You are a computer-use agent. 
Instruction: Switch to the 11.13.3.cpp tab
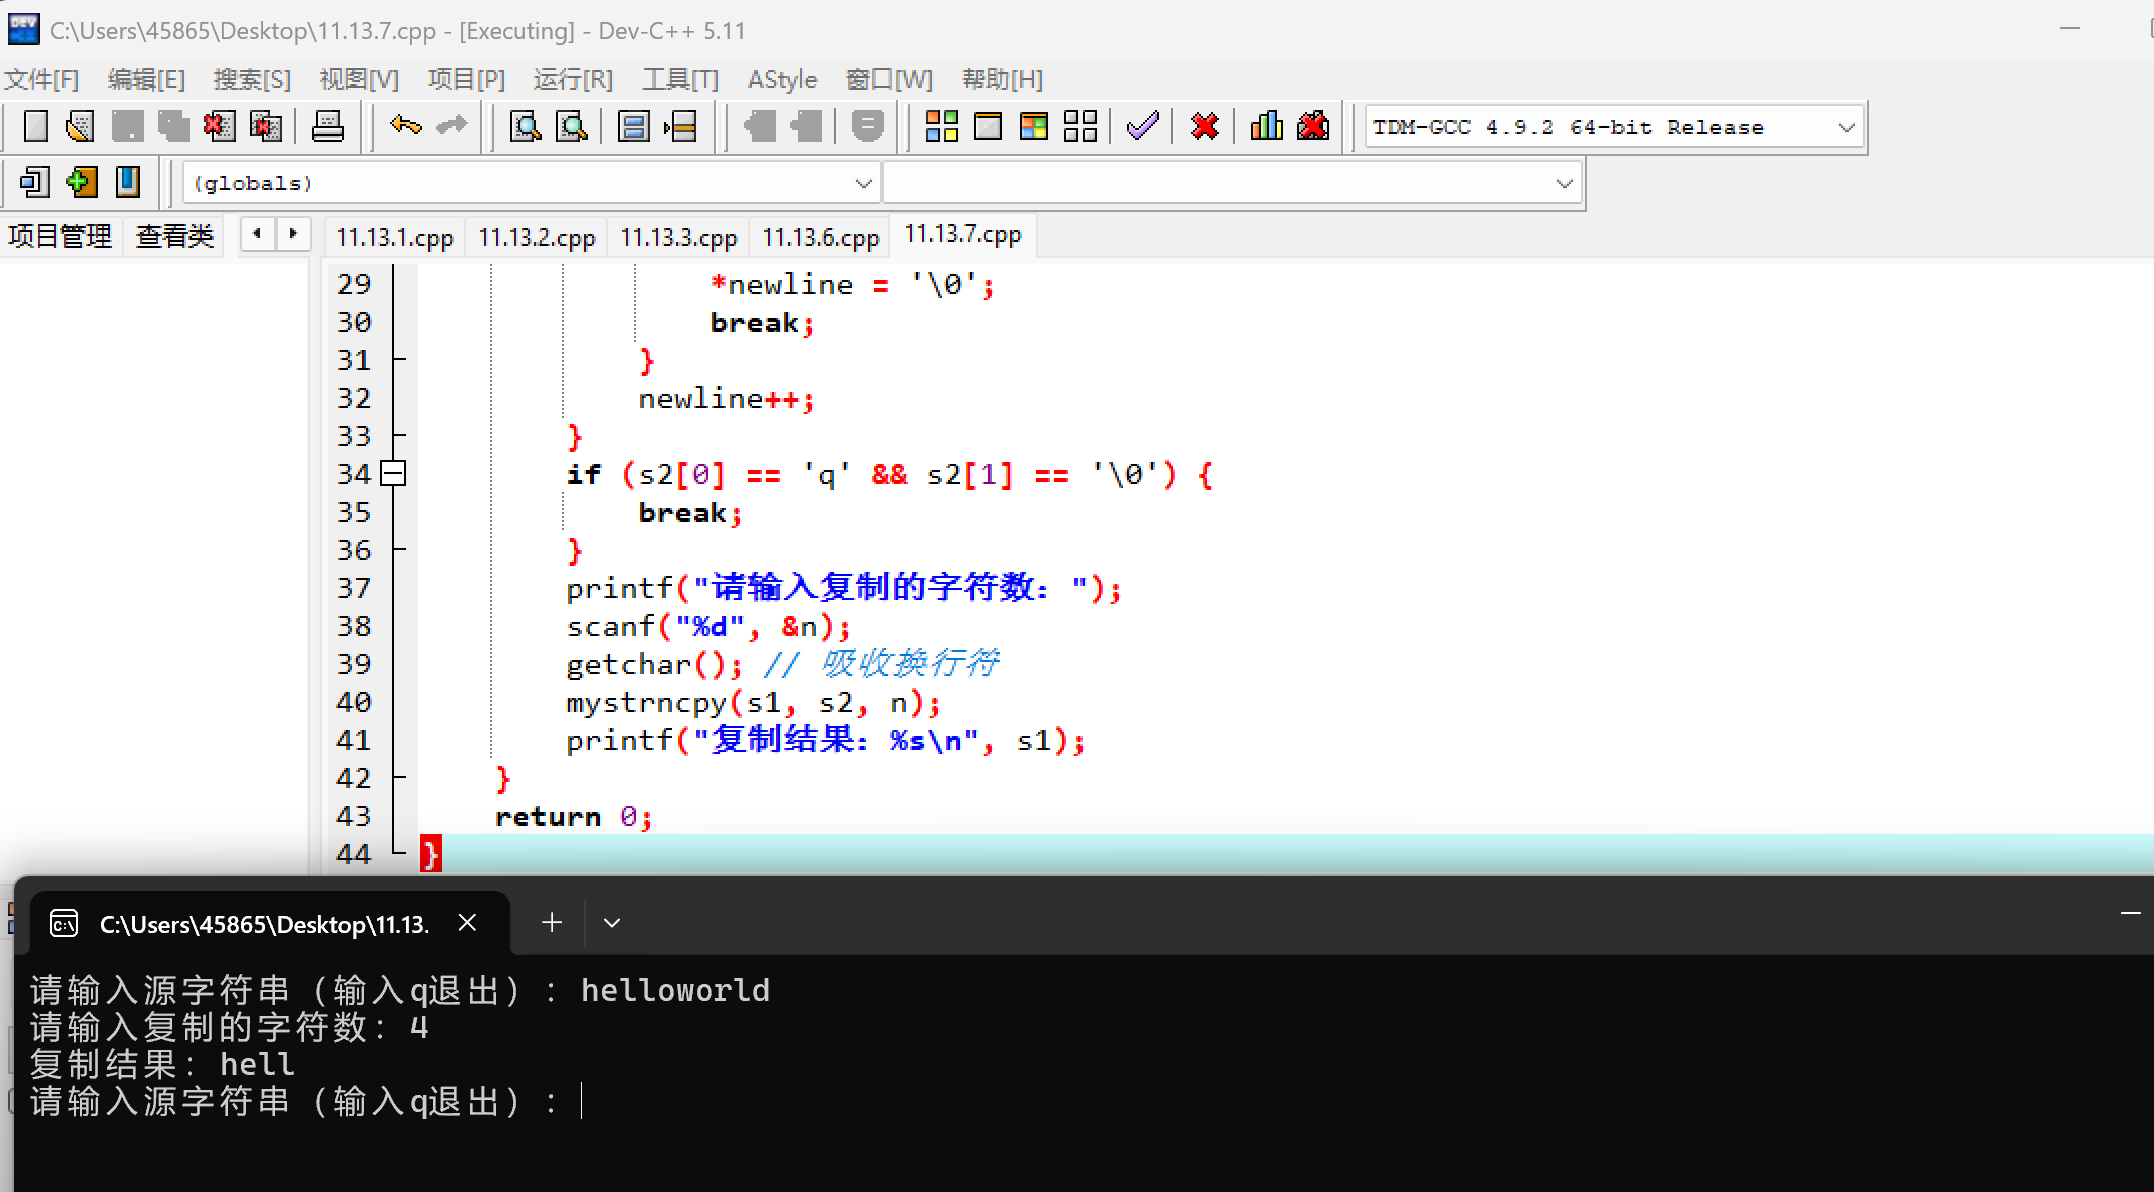(678, 238)
